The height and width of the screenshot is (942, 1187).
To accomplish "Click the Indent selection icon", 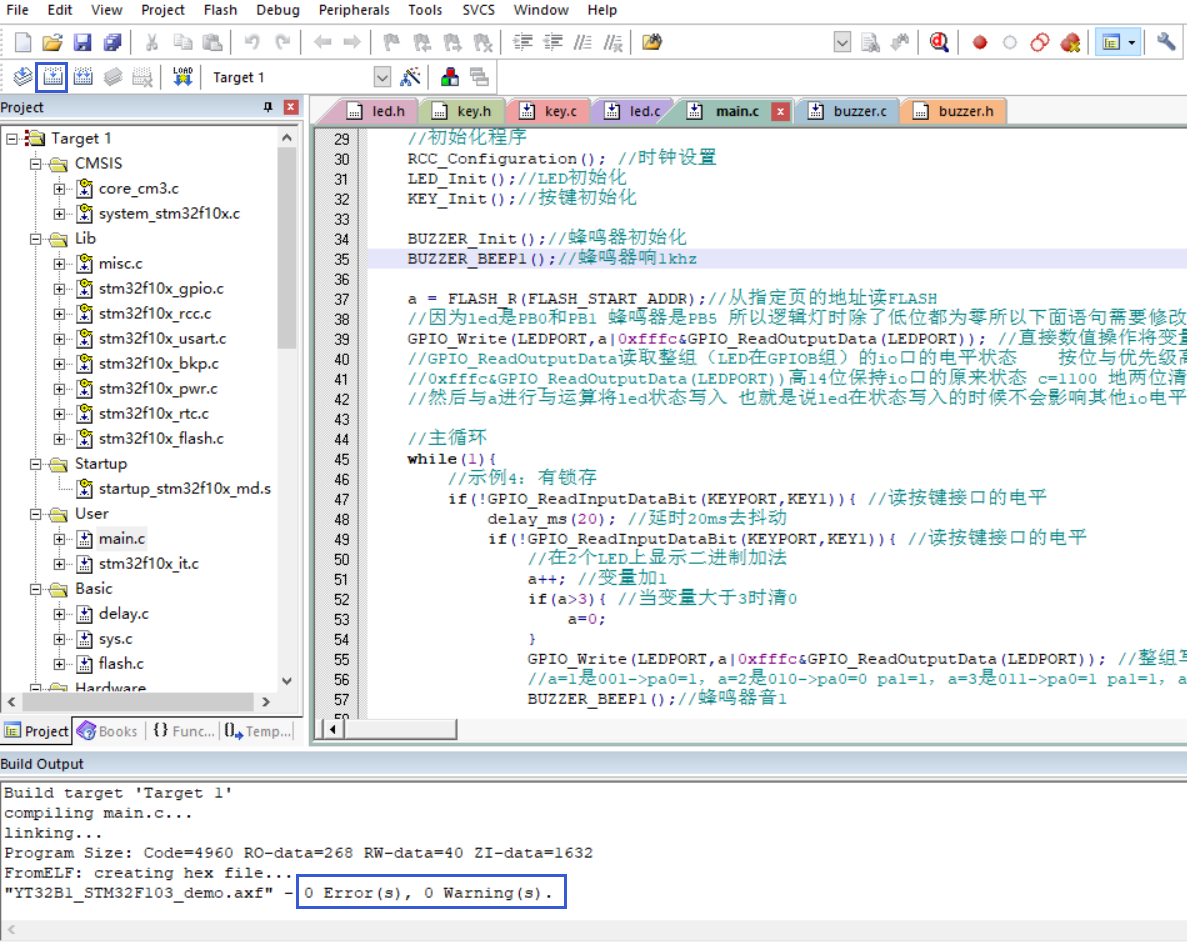I will pyautogui.click(x=522, y=42).
